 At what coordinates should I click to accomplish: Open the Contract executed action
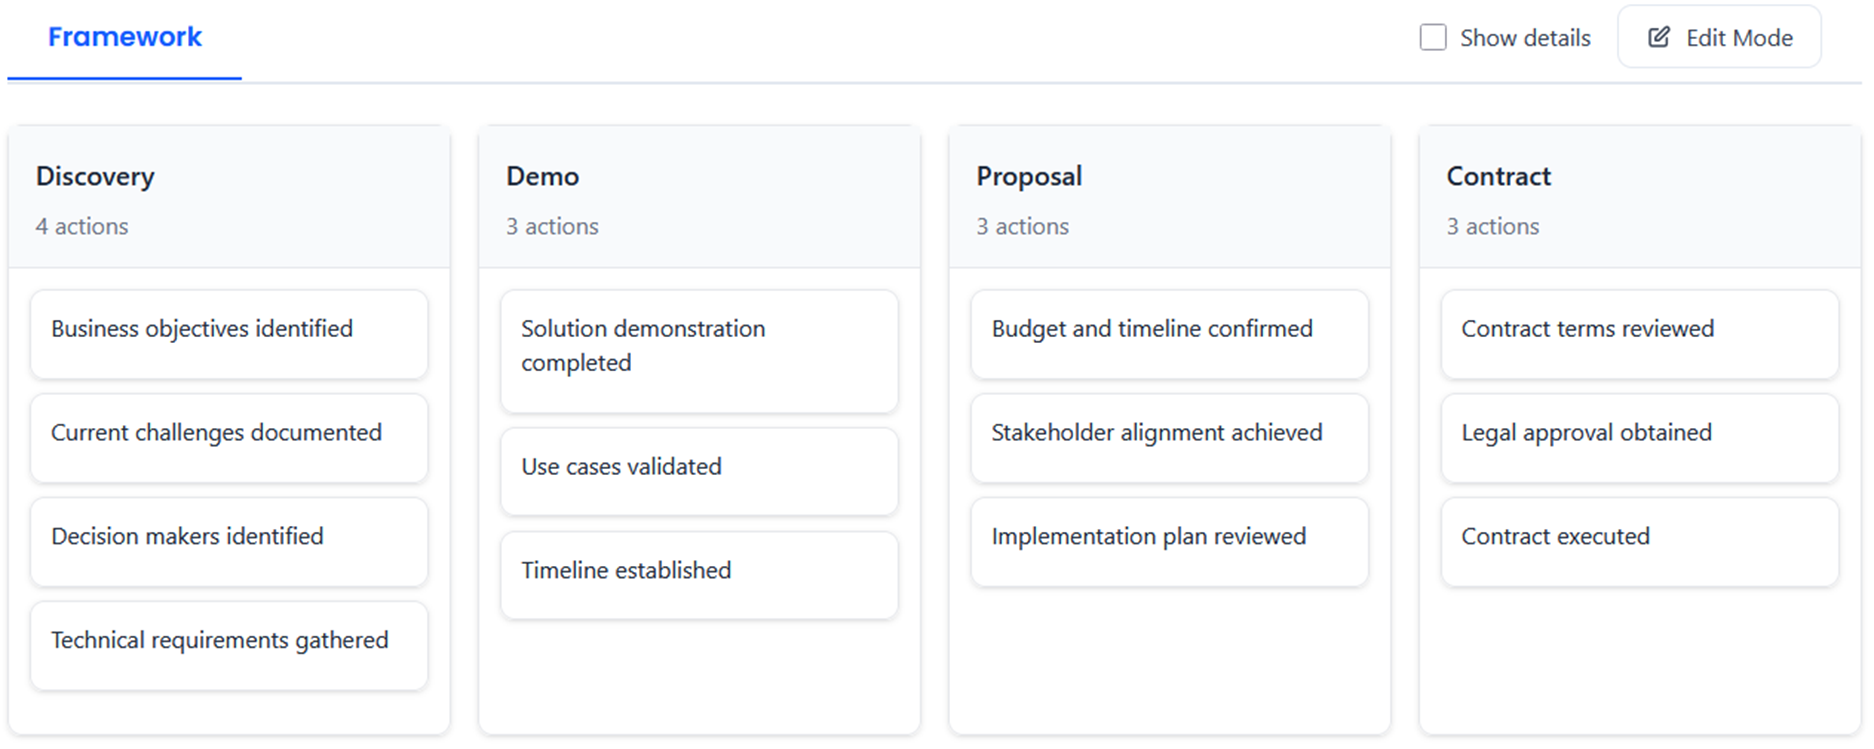[1639, 542]
